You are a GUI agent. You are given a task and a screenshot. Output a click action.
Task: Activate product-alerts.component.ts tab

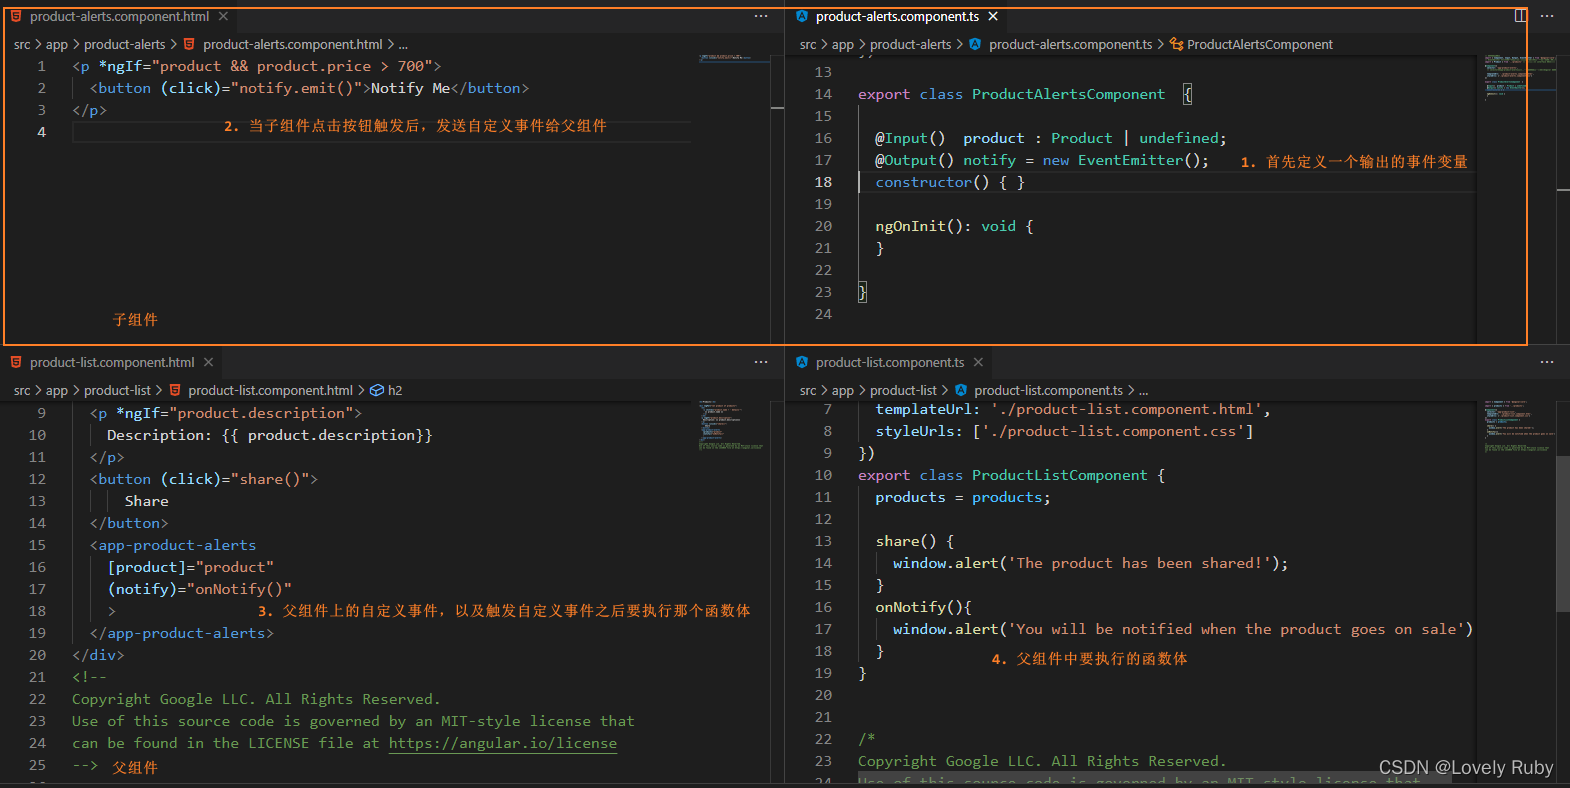(898, 17)
